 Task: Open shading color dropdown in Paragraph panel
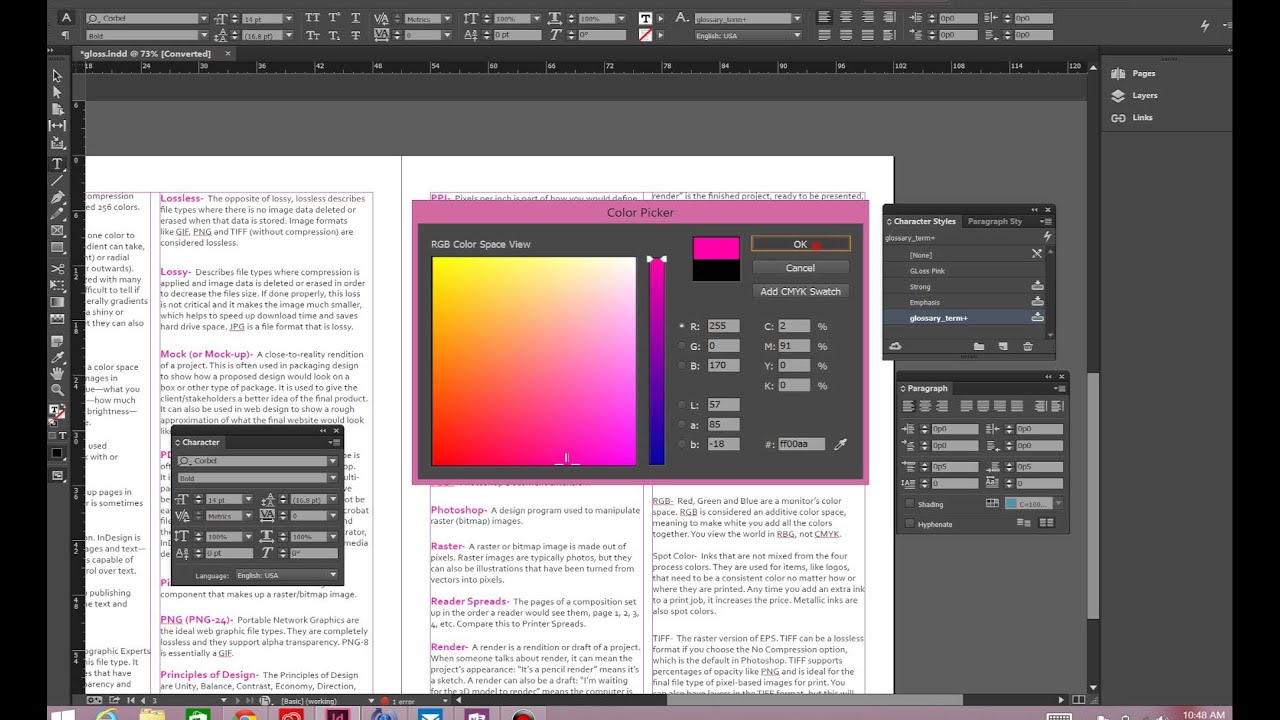[1059, 504]
